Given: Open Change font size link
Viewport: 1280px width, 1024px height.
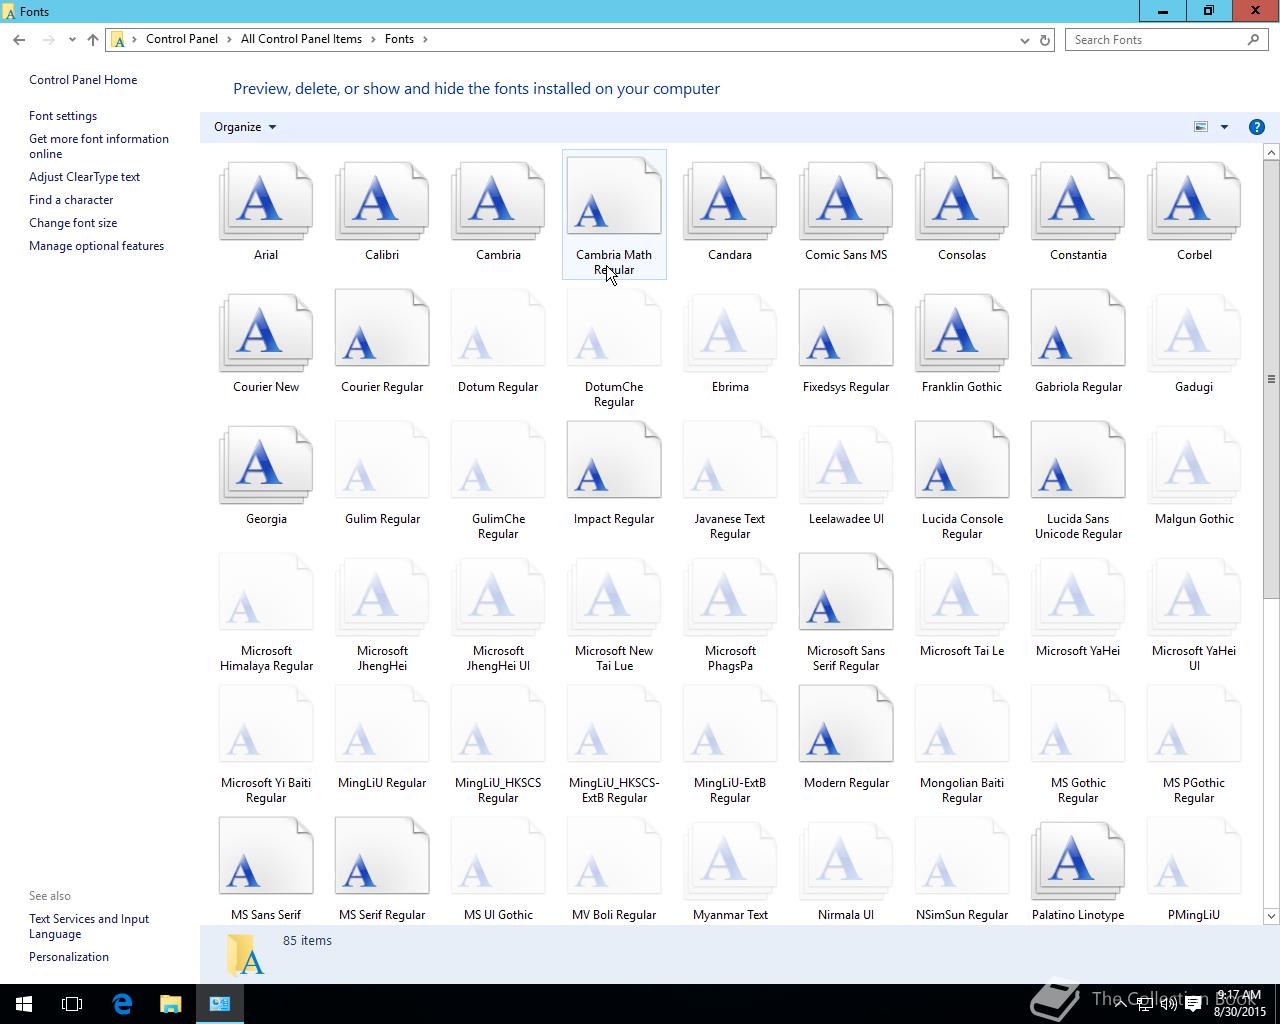Looking at the screenshot, I should pyautogui.click(x=73, y=223).
